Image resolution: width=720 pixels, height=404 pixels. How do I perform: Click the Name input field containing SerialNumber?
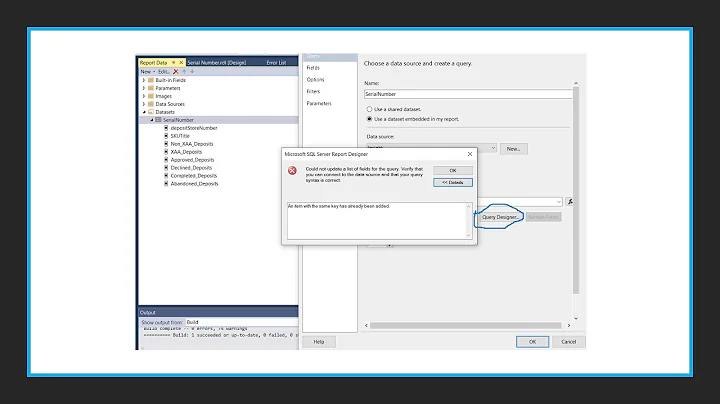467,94
